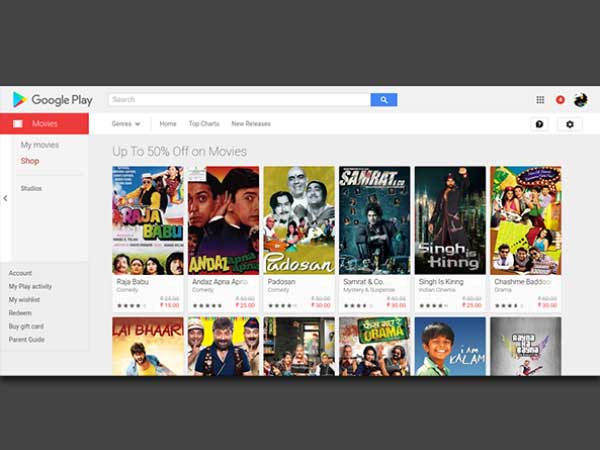Viewport: 600px width, 450px height.
Task: Open the Padosan movie poster
Action: point(299,220)
